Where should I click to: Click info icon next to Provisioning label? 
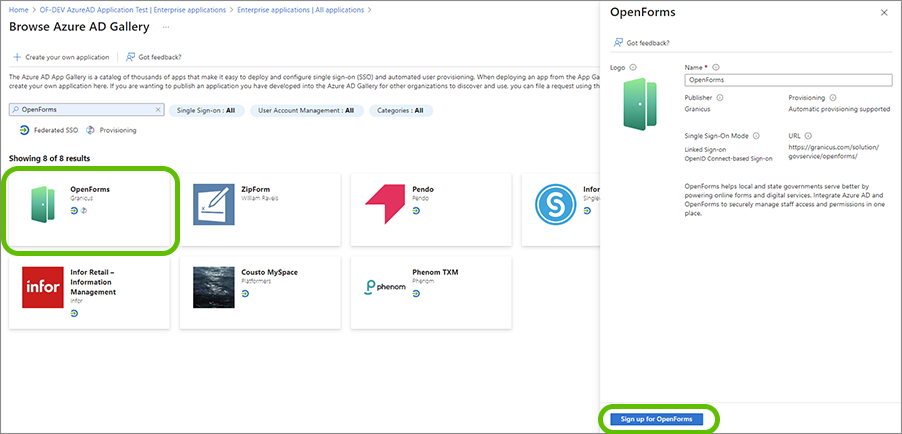pos(833,98)
